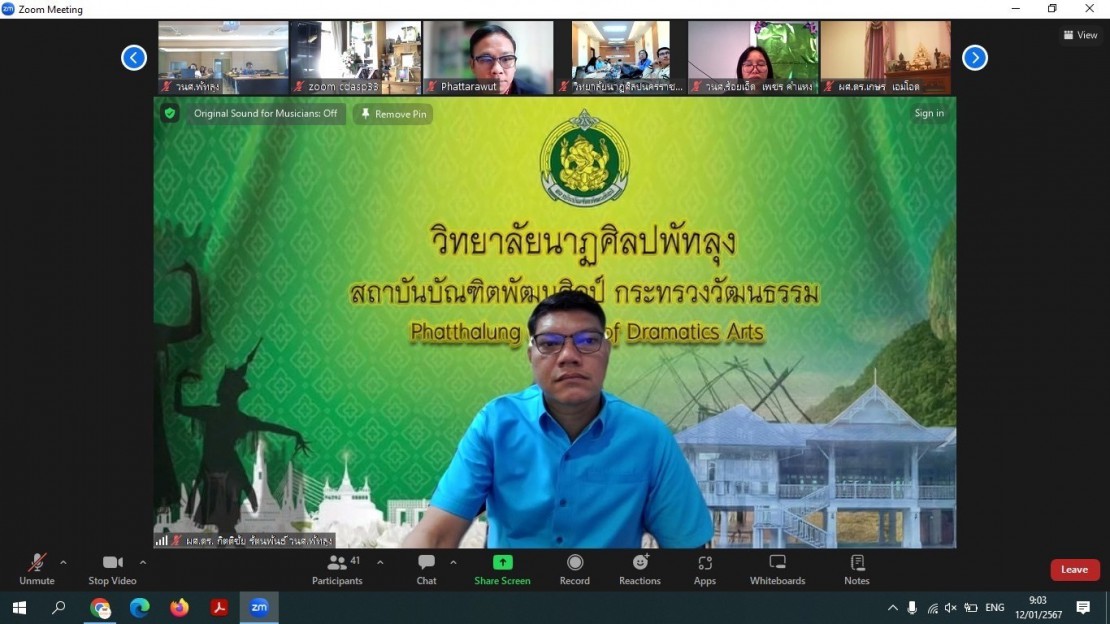Screen dimensions: 1110x624
Task: Open Firefox from taskbar
Action: click(x=179, y=608)
